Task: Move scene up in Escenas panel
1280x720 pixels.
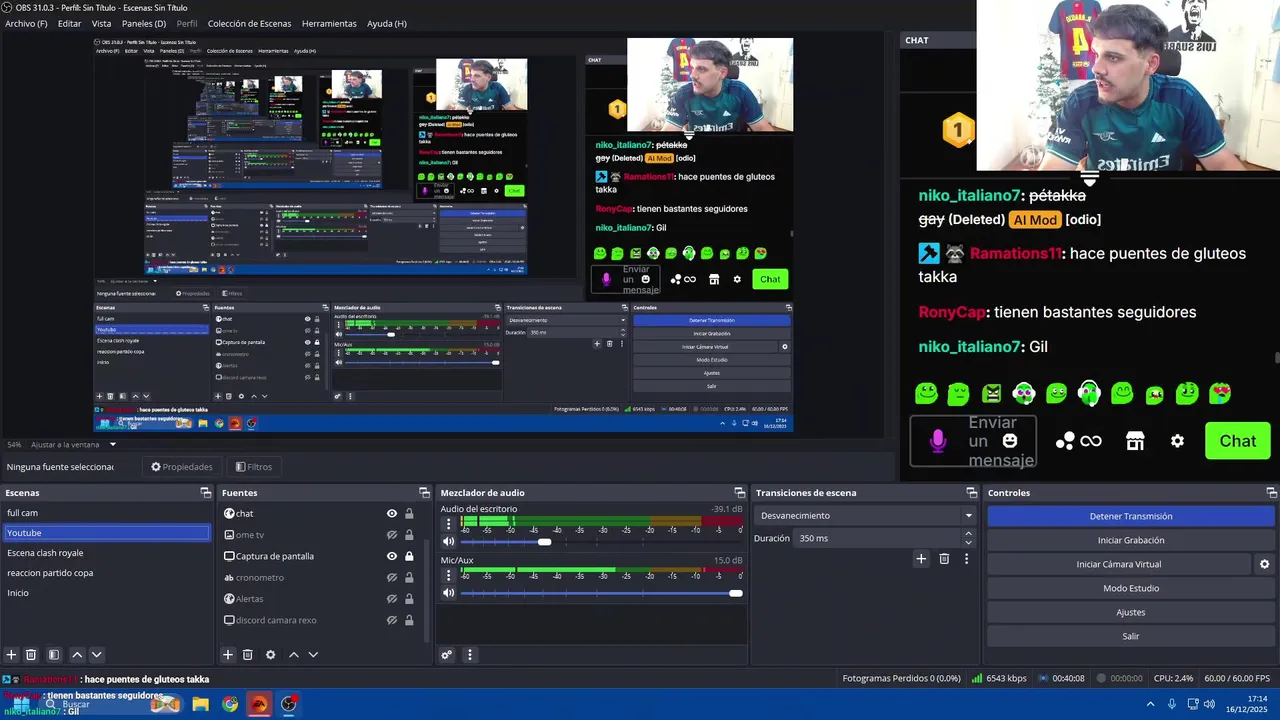Action: 77,655
